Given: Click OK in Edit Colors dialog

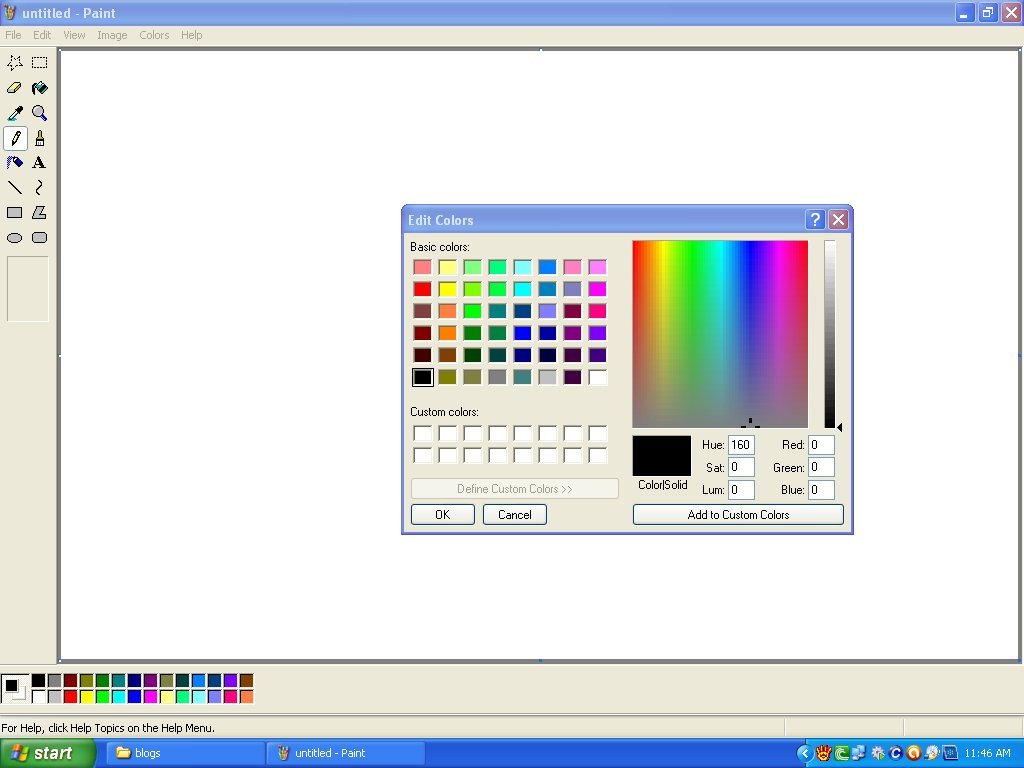Looking at the screenshot, I should (x=443, y=515).
